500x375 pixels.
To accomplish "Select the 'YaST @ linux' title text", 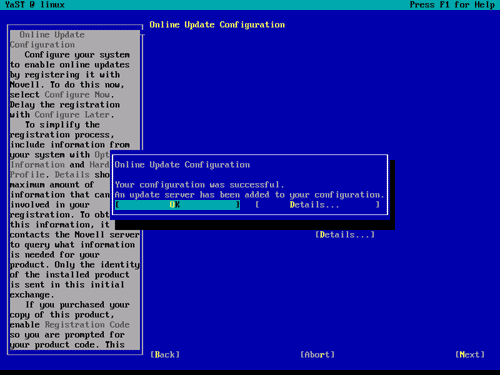I will 35,5.
